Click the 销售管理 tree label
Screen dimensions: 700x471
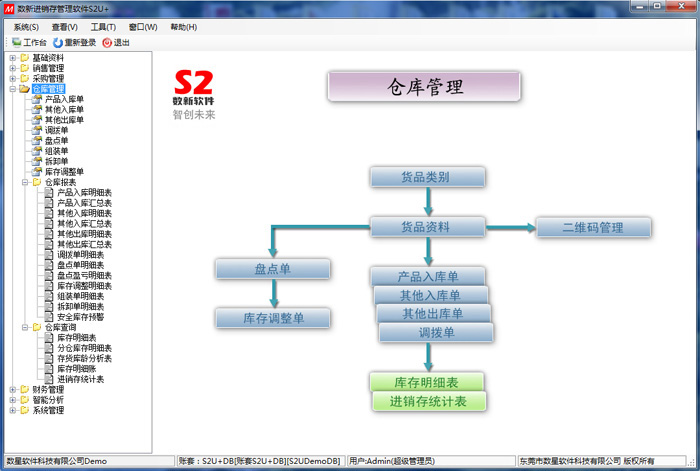48,68
